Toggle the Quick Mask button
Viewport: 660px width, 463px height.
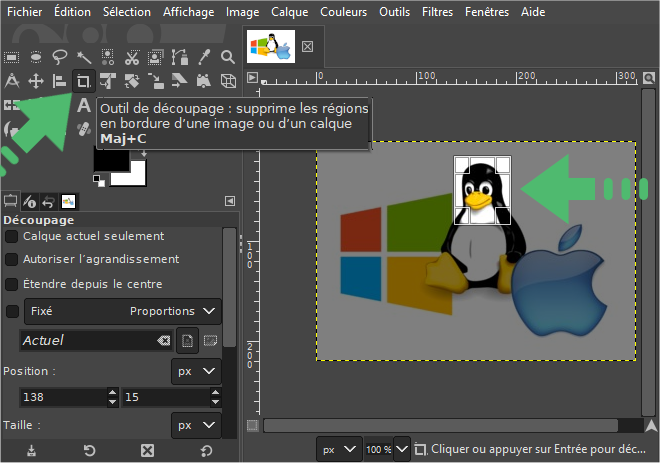[252, 426]
